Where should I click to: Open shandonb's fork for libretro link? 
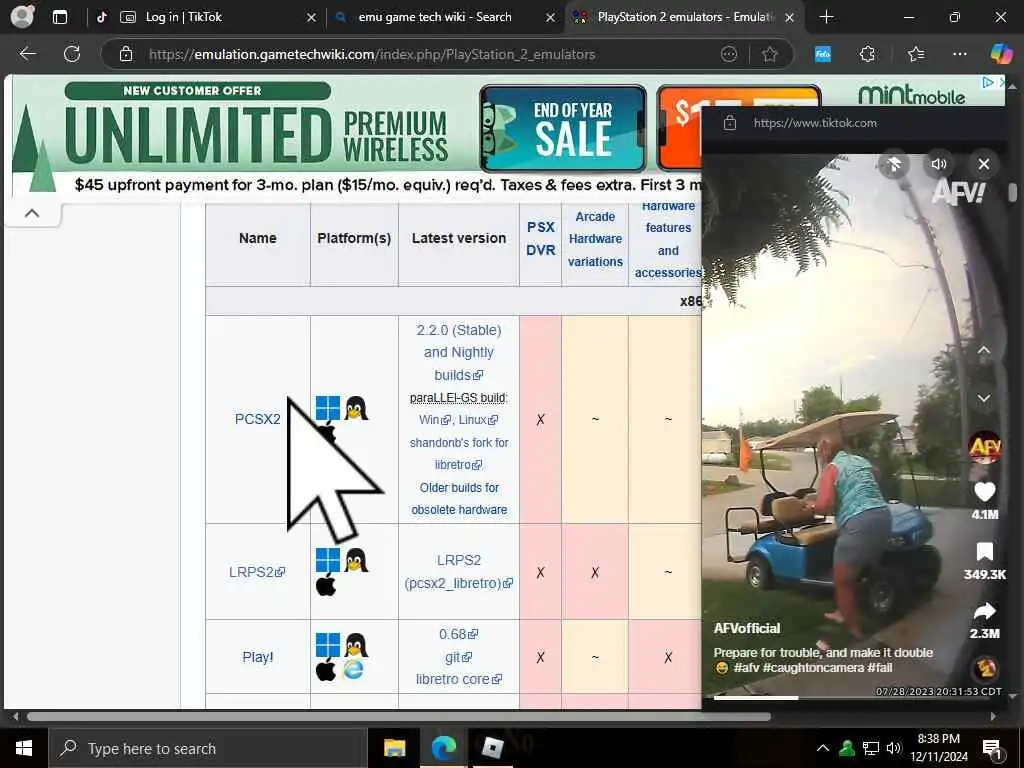coord(458,453)
